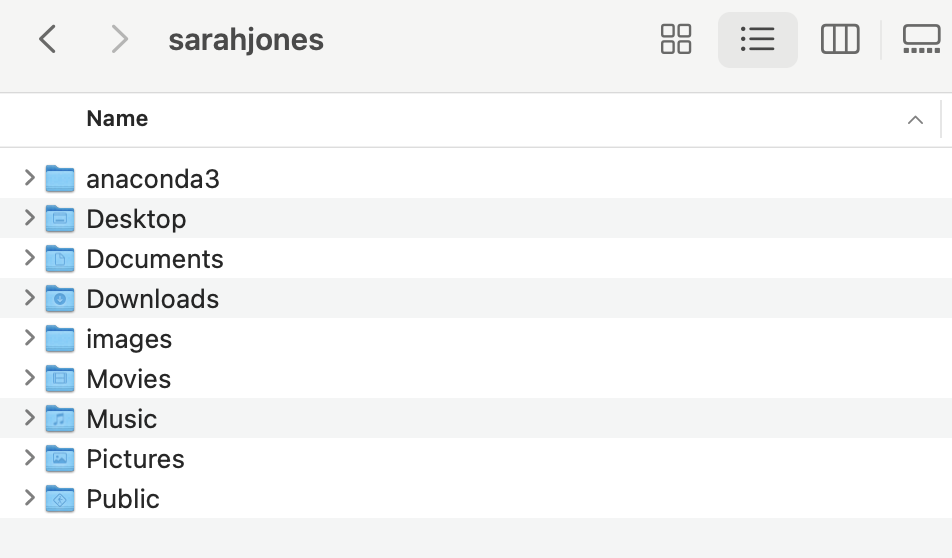Select the anaconda3 folder icon
This screenshot has height=558, width=952.
60,179
